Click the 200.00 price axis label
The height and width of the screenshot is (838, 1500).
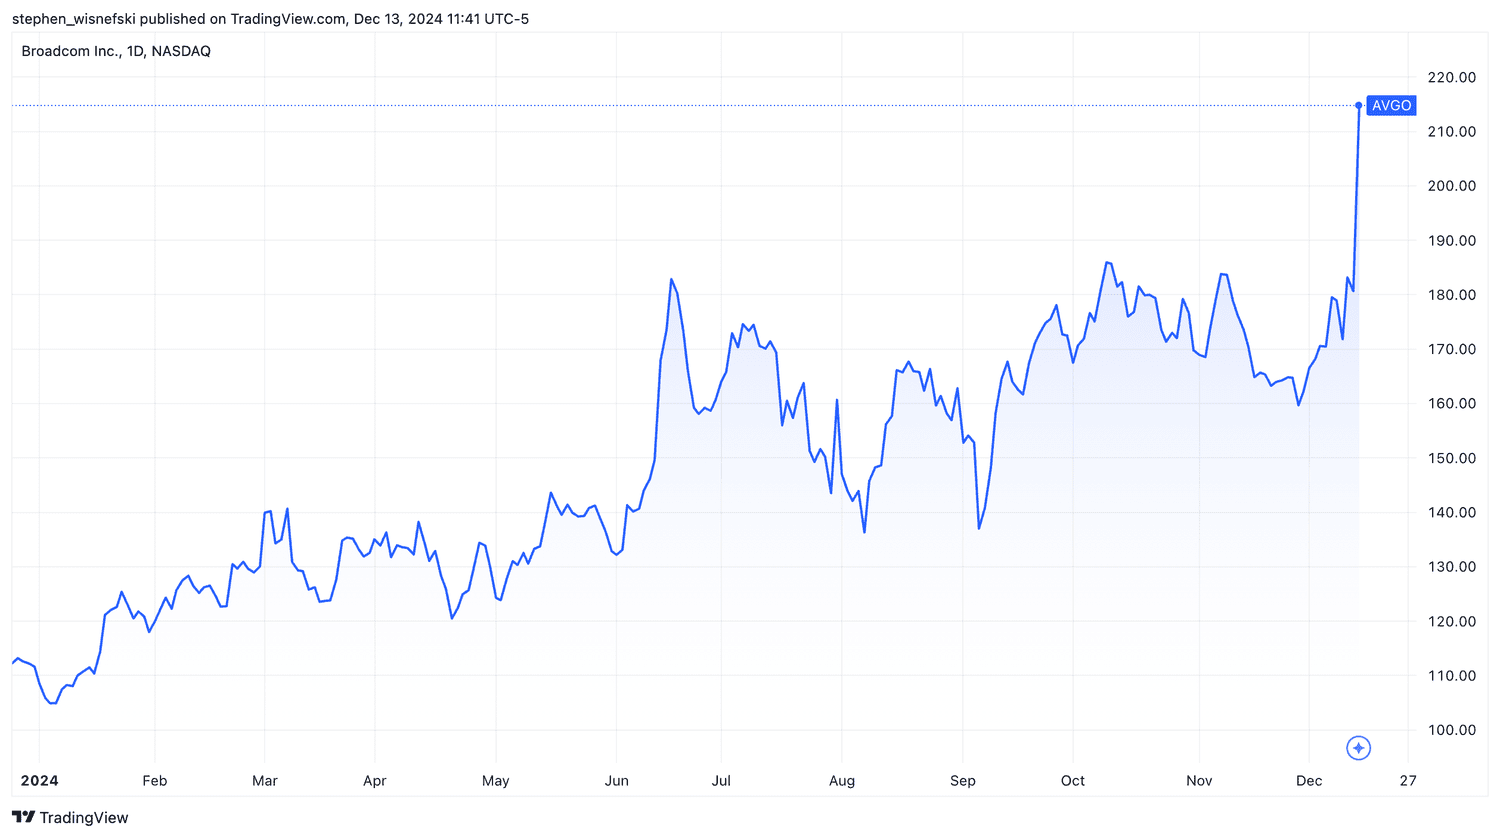1452,186
